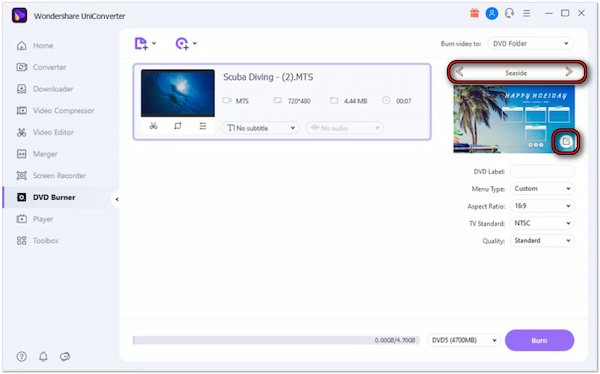600x374 pixels.
Task: Click the Burn button
Action: (x=540, y=340)
